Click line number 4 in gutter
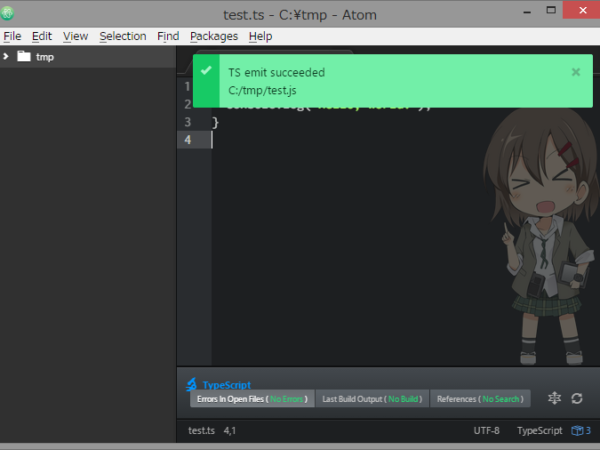Screen dimensions: 600x450 (188, 140)
